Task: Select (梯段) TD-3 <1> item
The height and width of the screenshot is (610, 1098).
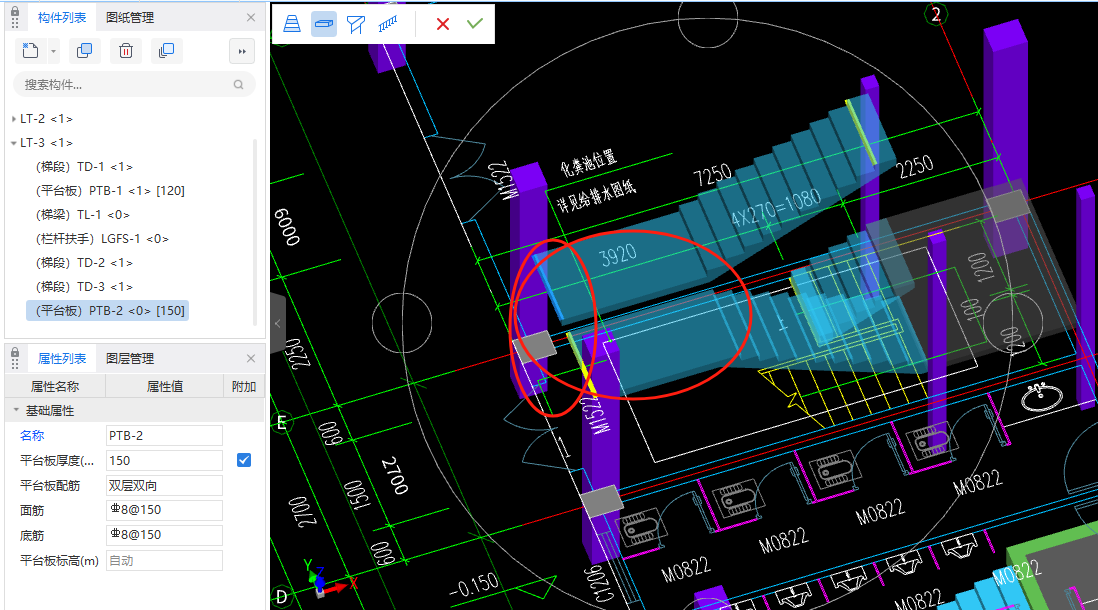Action: pos(84,286)
